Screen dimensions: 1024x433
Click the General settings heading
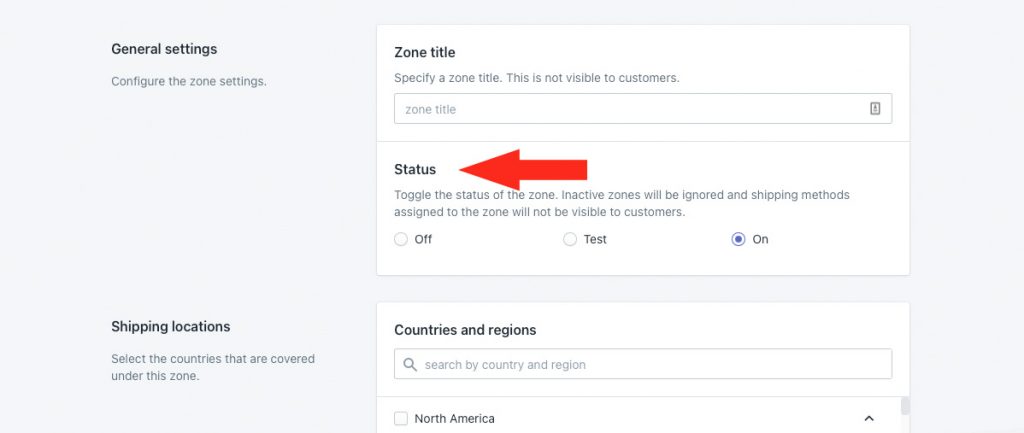164,49
